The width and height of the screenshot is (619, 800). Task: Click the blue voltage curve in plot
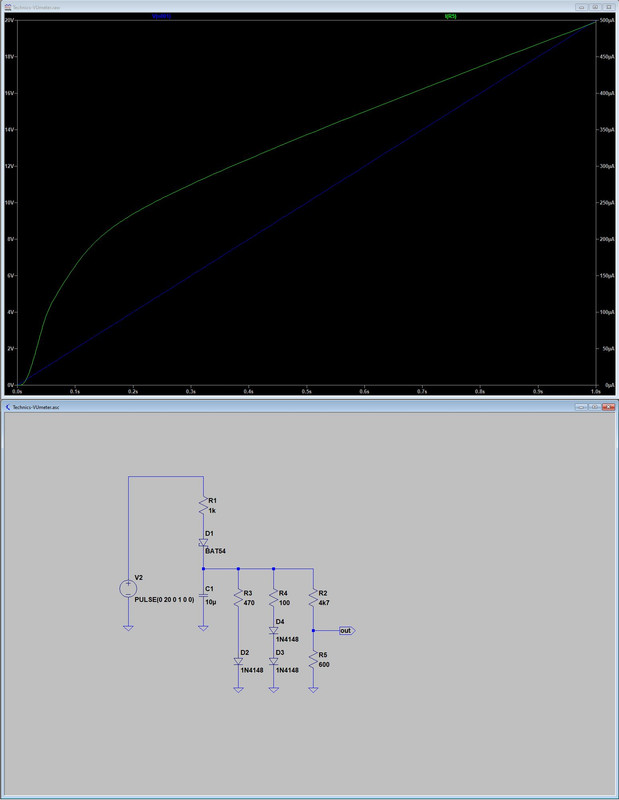coord(307,204)
